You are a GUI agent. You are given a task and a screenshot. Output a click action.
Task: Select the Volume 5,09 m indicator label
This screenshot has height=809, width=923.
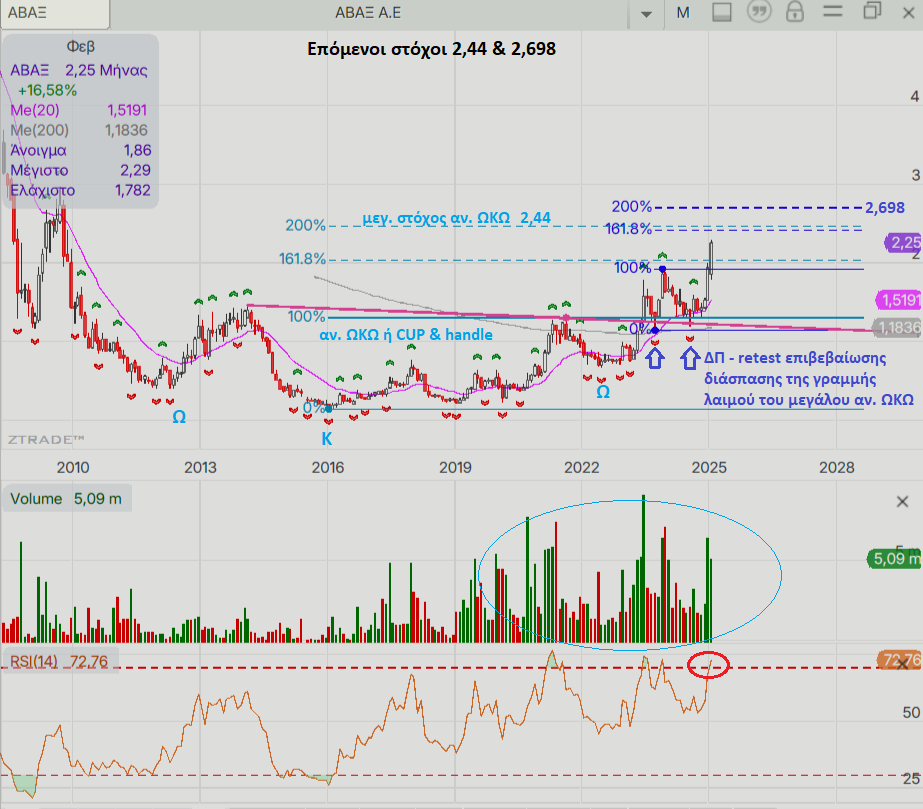click(x=65, y=499)
